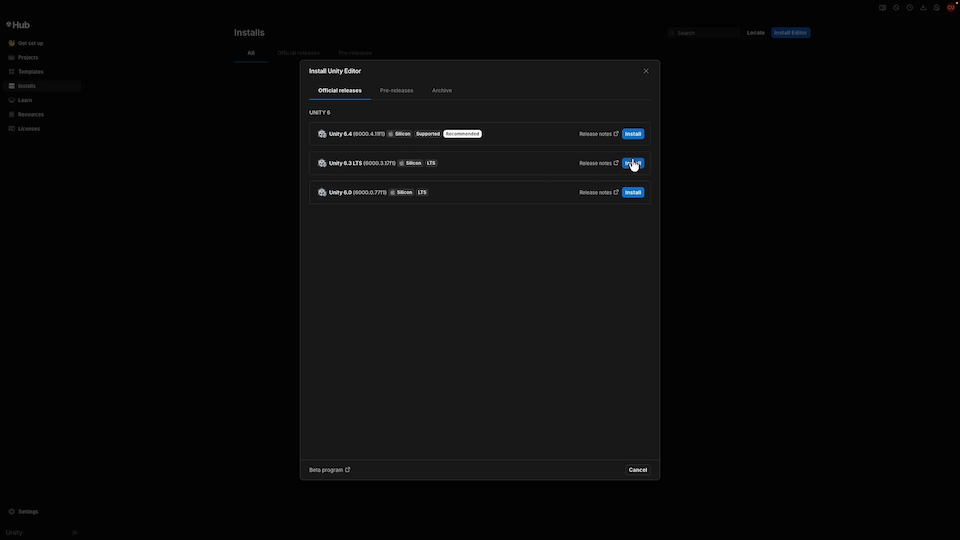Open Get set up in sidebar
Image resolution: width=960 pixels, height=540 pixels.
click(x=41, y=43)
